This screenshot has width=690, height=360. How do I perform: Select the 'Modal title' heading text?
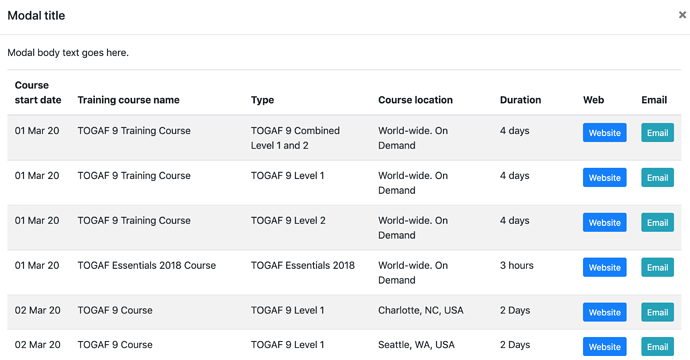pos(36,15)
